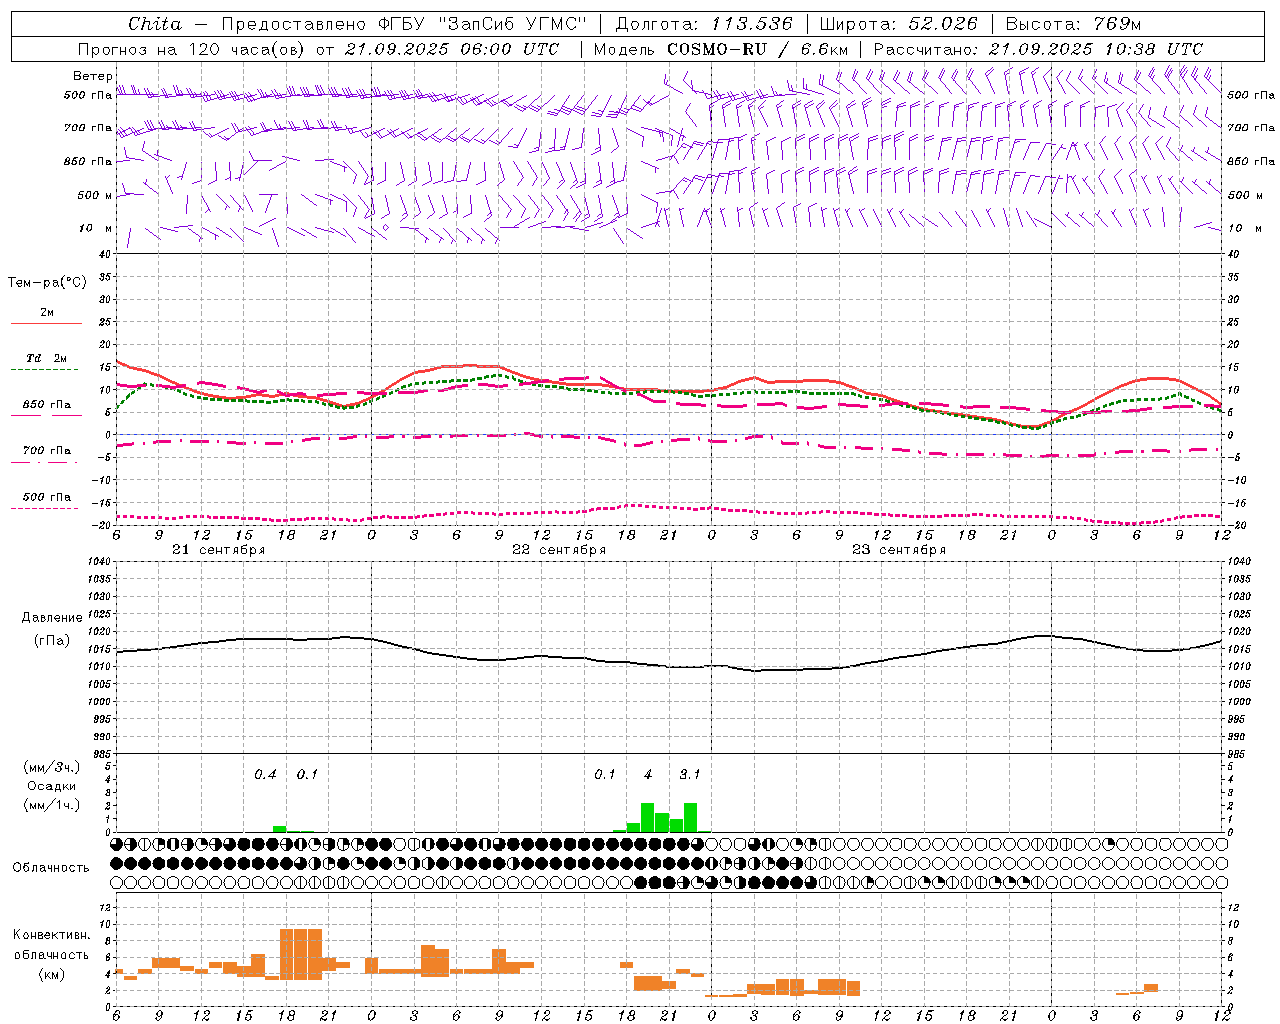Screen dimensions: 1280x1024
Task: Click the "Рассчитано: 21.09.2025 10:38 UTC" text
Action: [x=1038, y=49]
